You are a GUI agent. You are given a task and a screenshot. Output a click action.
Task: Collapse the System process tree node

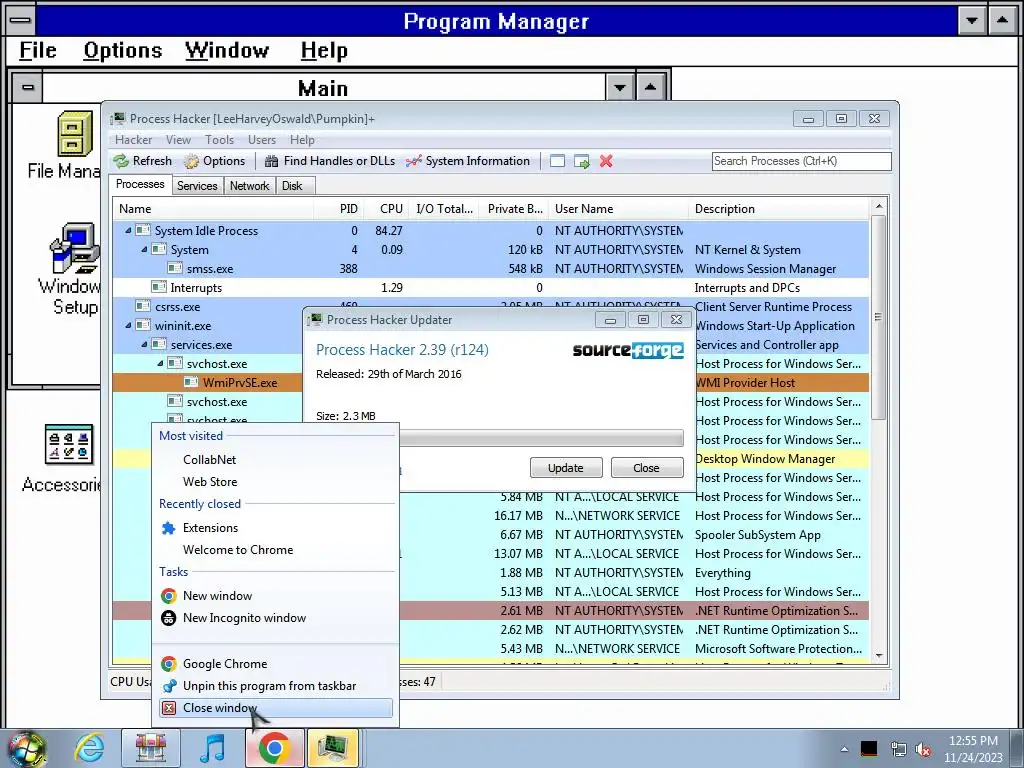(x=144, y=249)
